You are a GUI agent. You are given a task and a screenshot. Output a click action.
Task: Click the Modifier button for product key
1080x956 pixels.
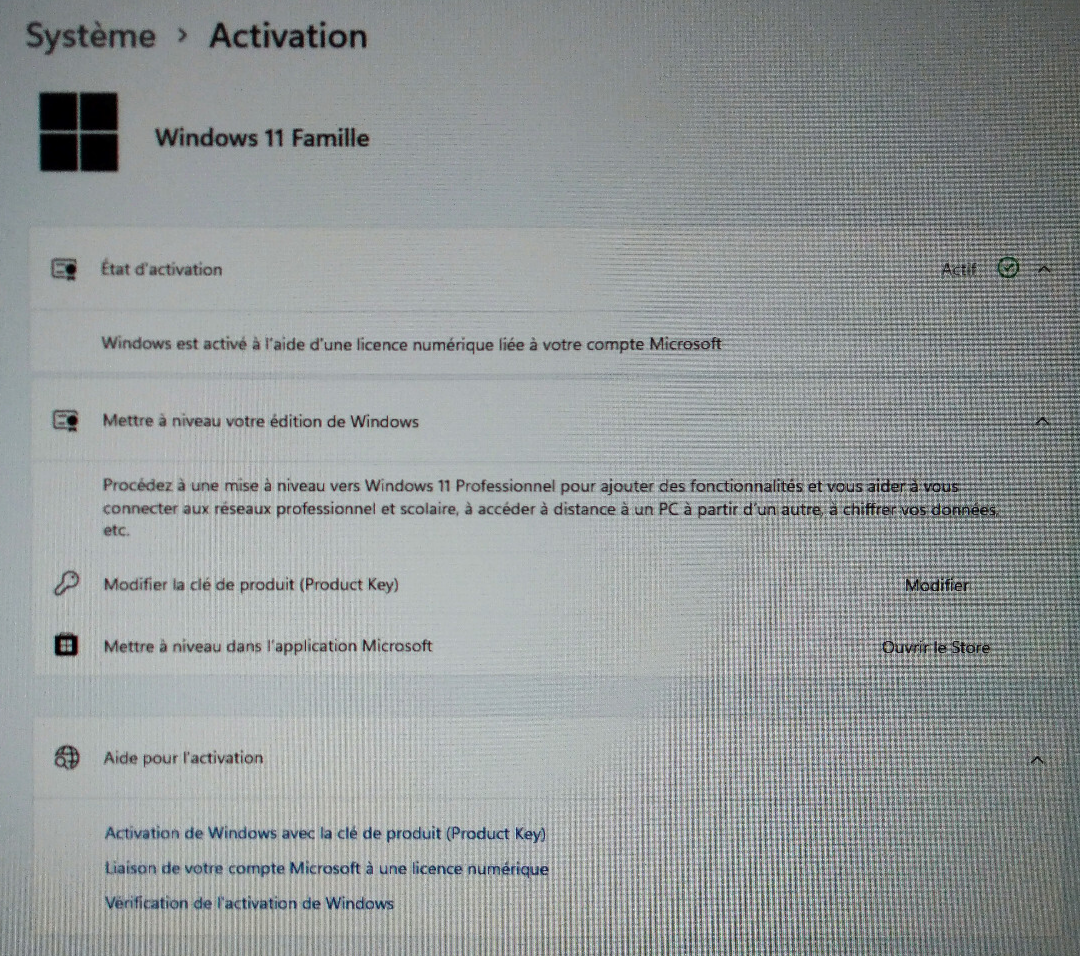[x=936, y=585]
